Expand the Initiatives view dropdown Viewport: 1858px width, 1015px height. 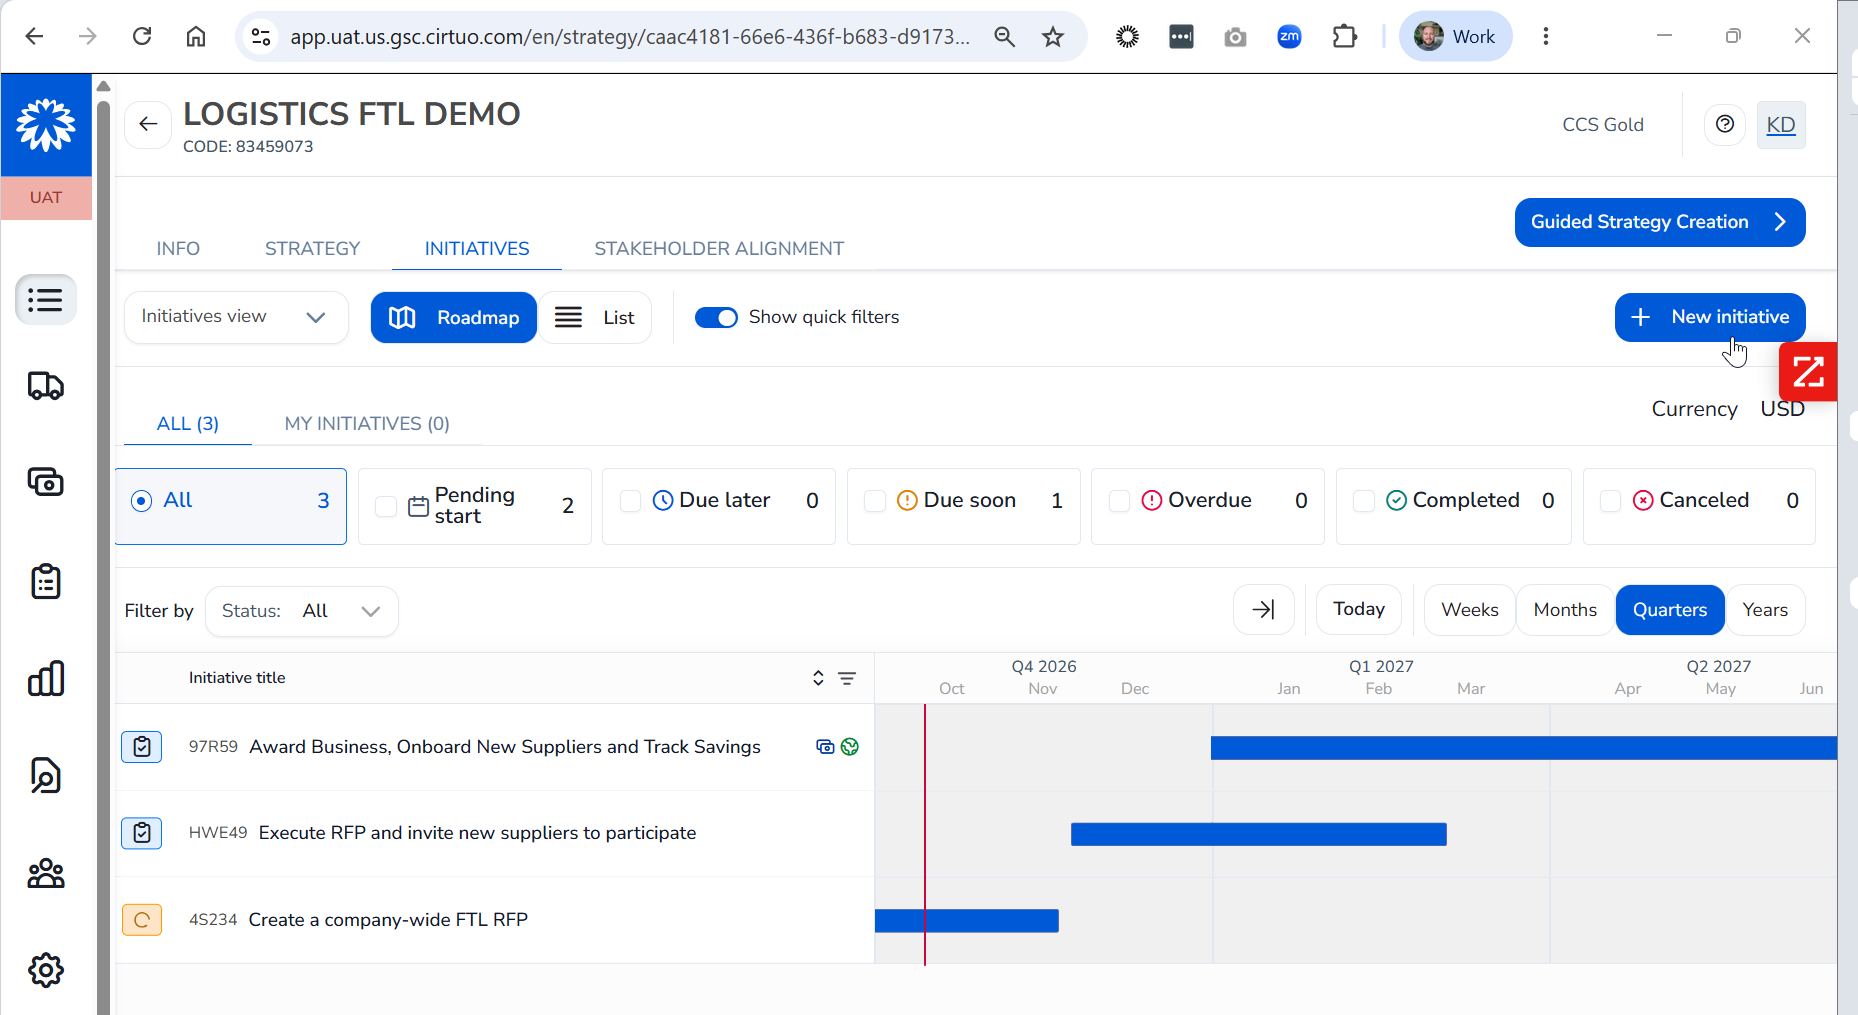(x=236, y=317)
